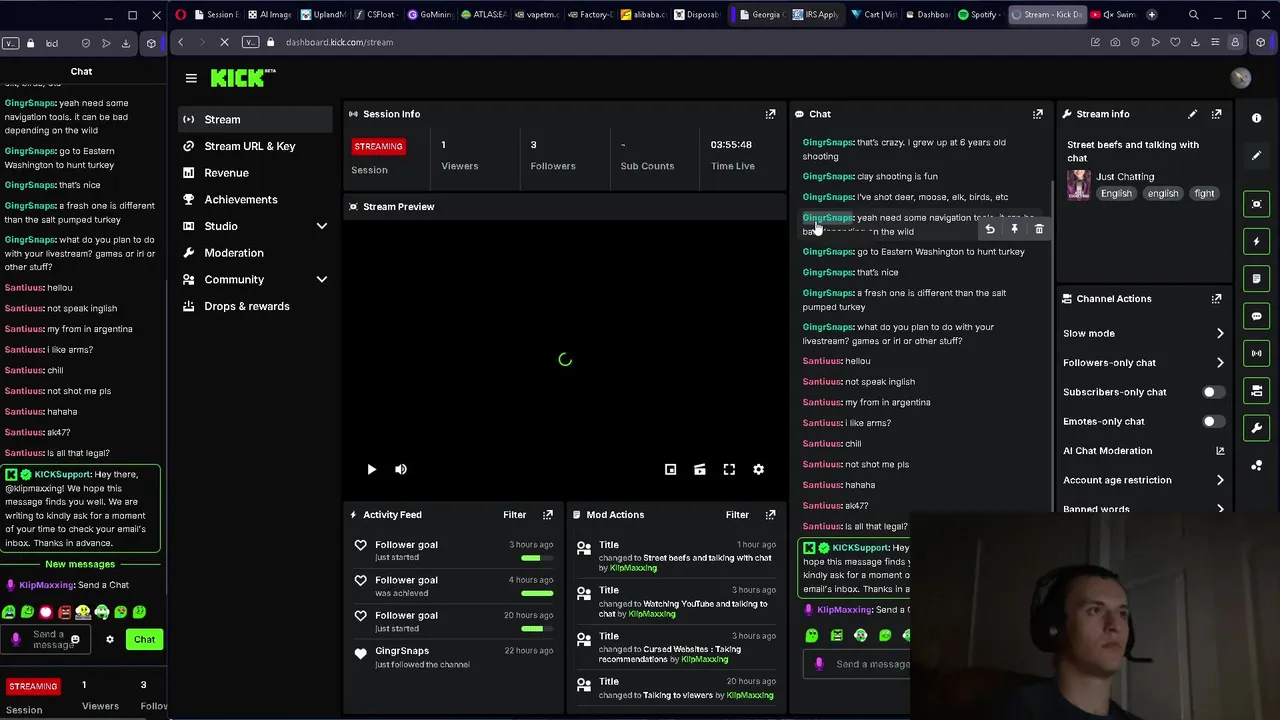1280x720 pixels.
Task: Mute the stream preview volume
Action: tap(401, 469)
